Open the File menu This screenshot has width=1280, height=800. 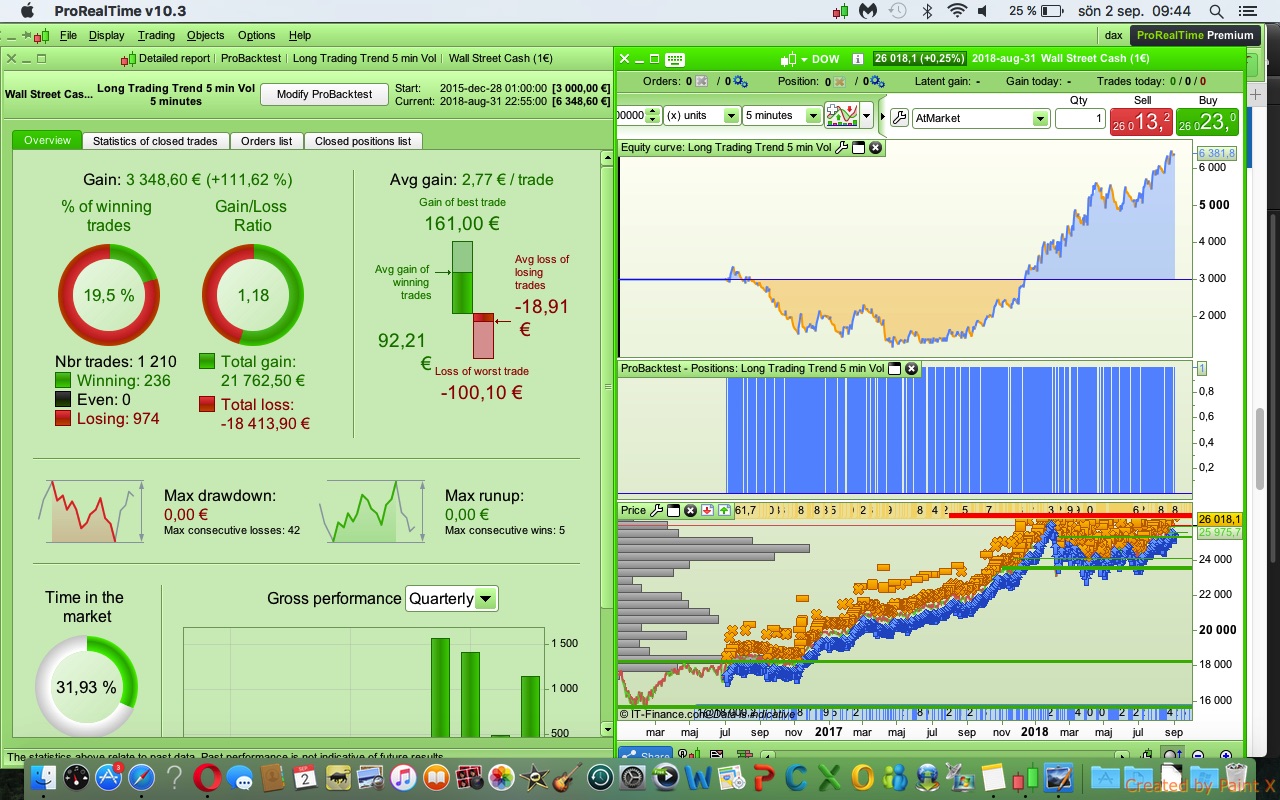click(x=68, y=35)
